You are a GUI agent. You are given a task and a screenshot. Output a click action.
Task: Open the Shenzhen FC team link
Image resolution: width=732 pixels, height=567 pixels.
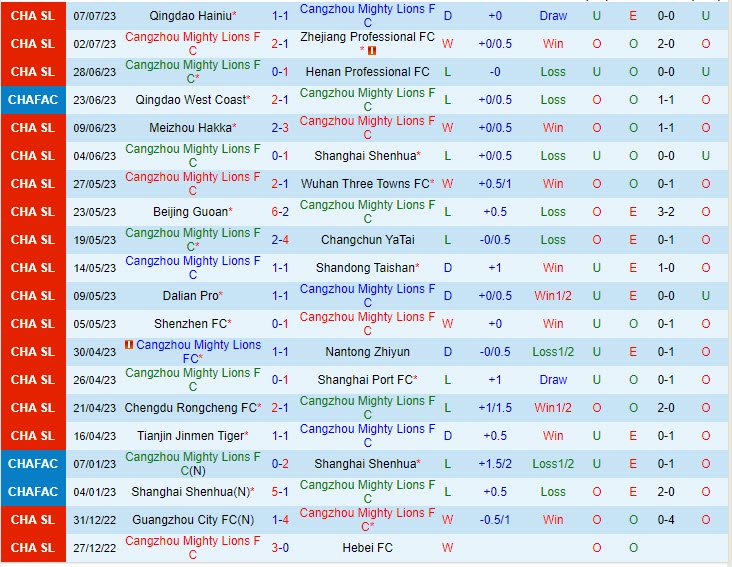(x=190, y=324)
